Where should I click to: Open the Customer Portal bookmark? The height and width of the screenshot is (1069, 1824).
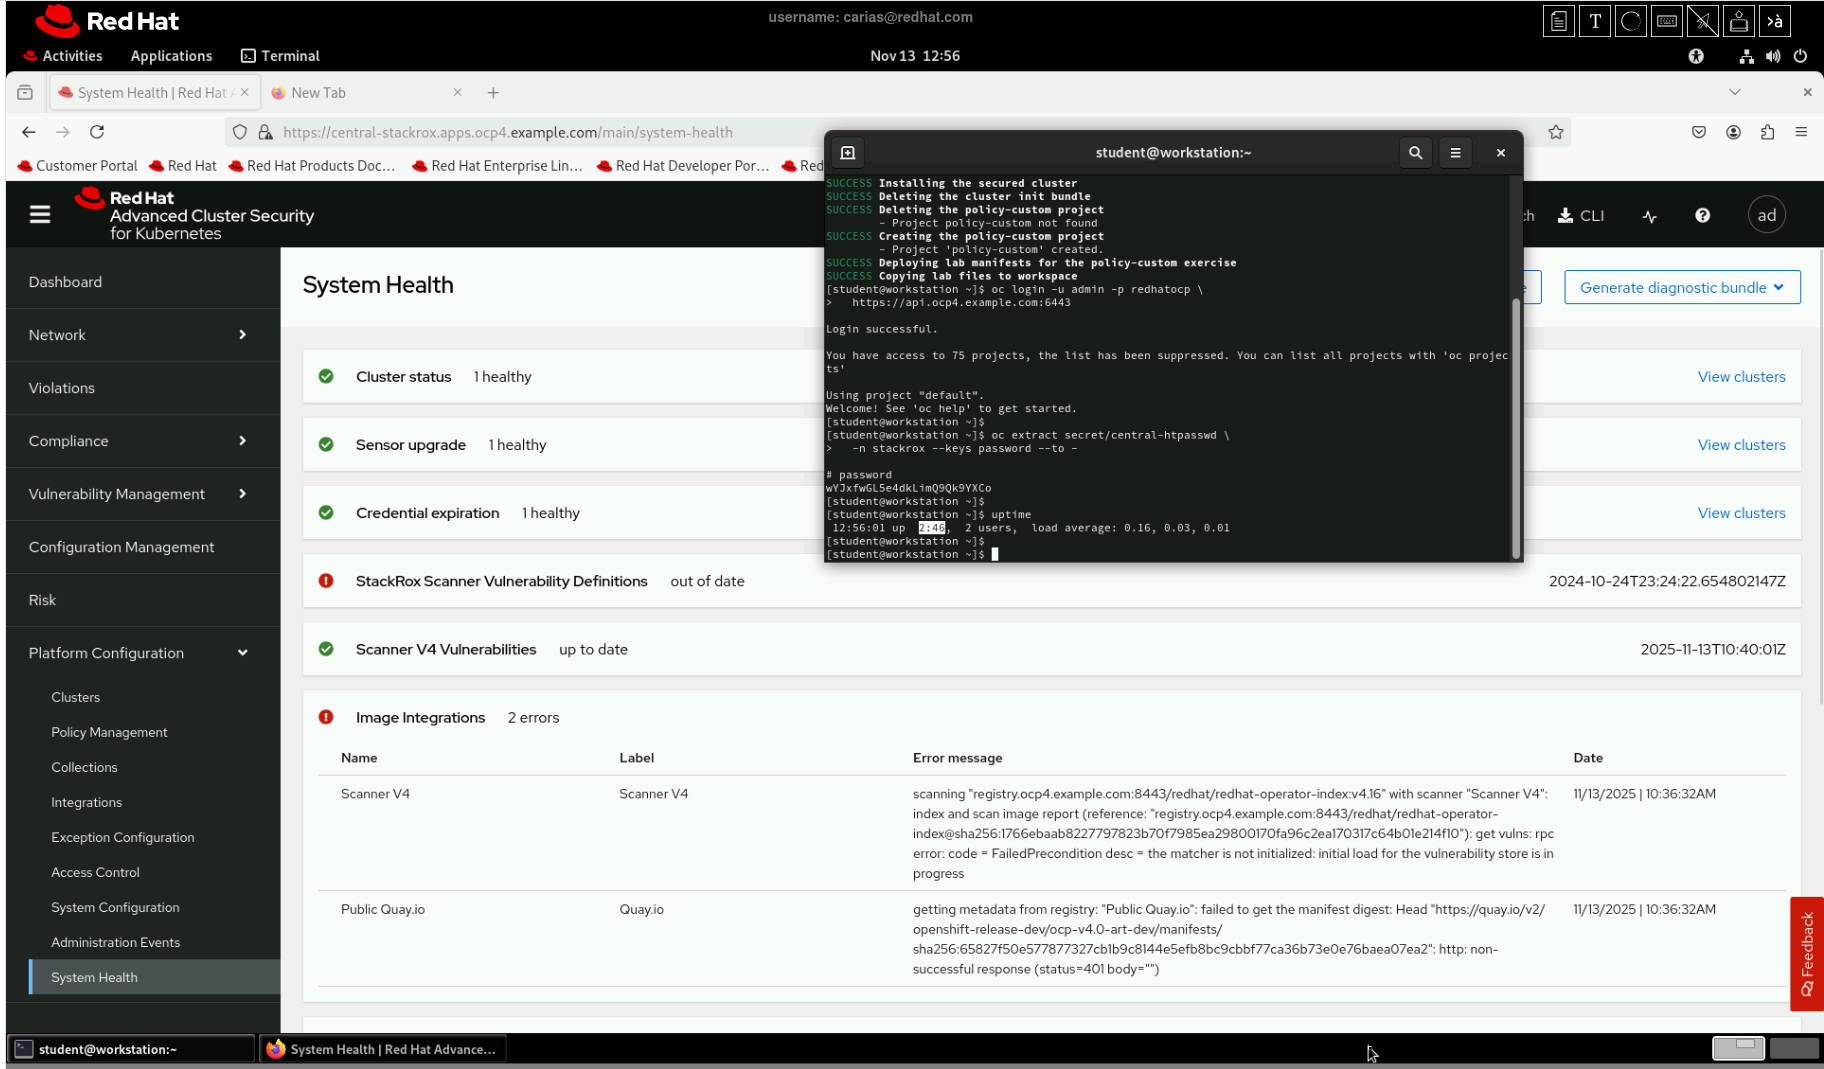[78, 166]
